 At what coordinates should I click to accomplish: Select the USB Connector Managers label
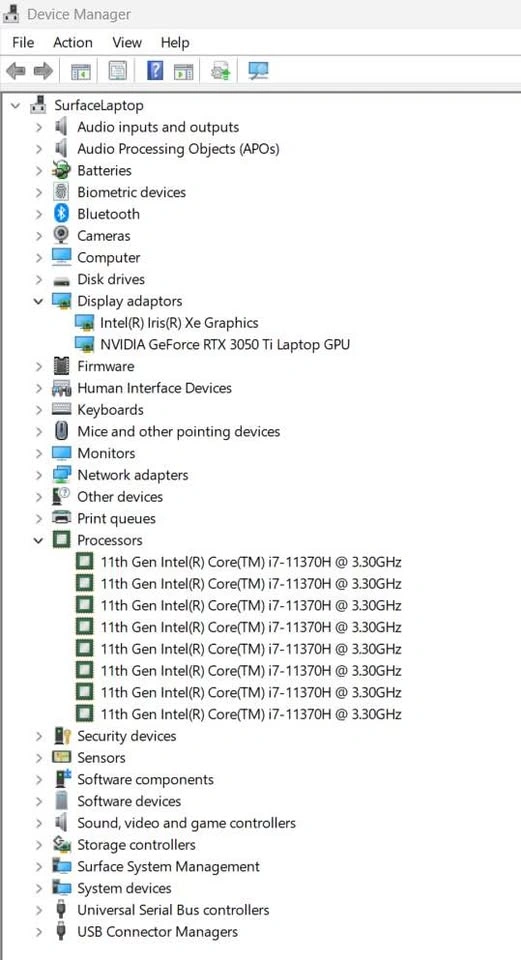click(x=157, y=932)
